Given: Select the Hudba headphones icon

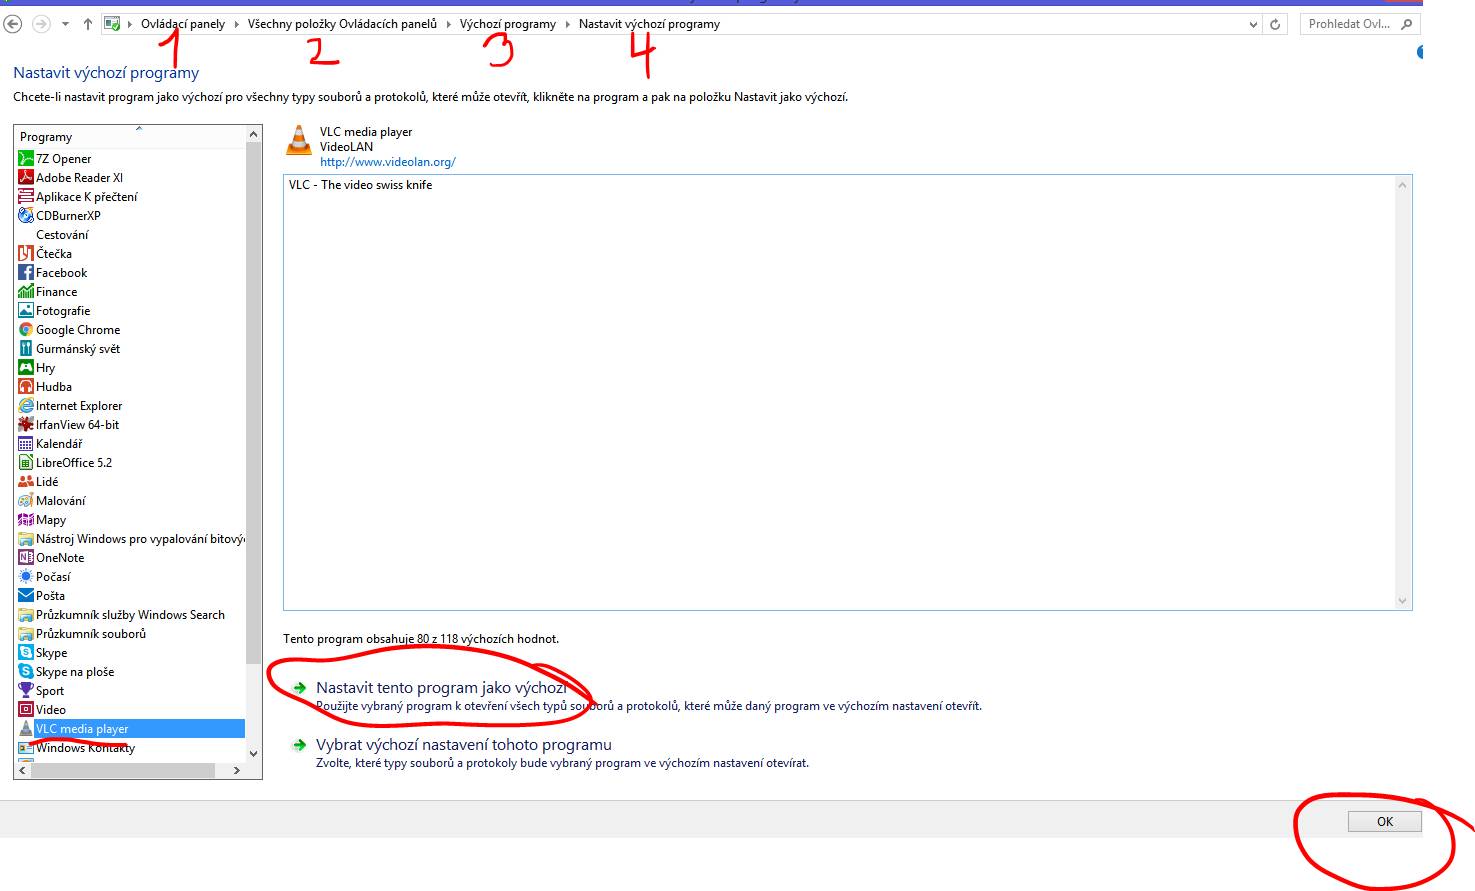Looking at the screenshot, I should click(26, 386).
